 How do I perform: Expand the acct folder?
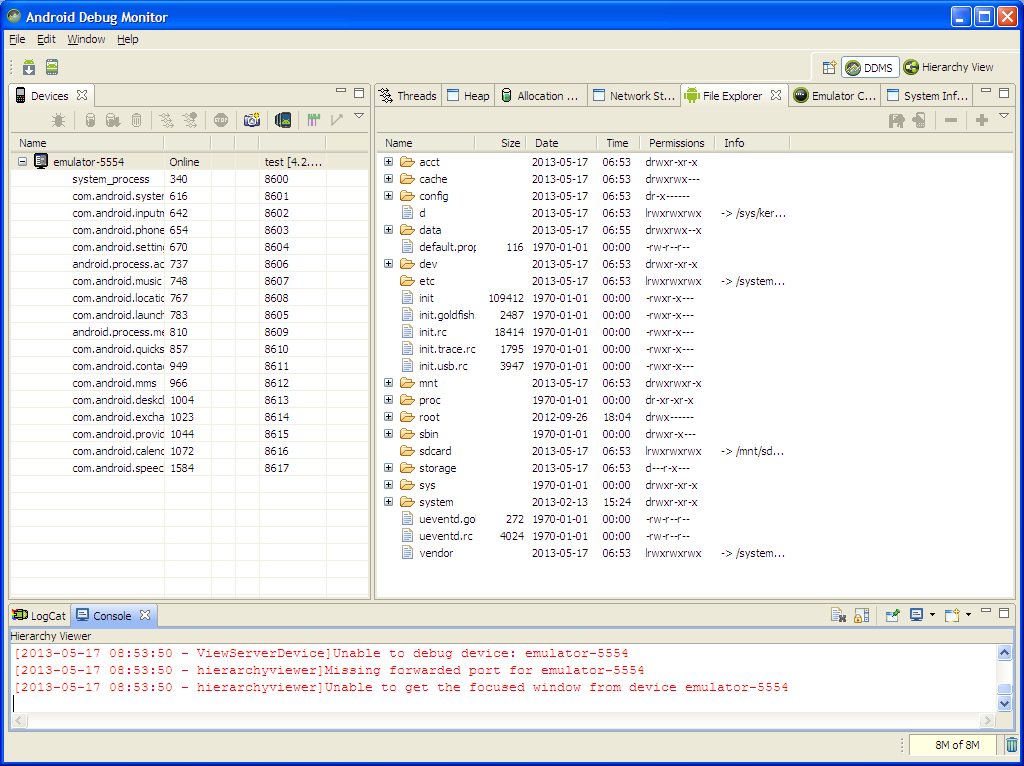coord(389,161)
